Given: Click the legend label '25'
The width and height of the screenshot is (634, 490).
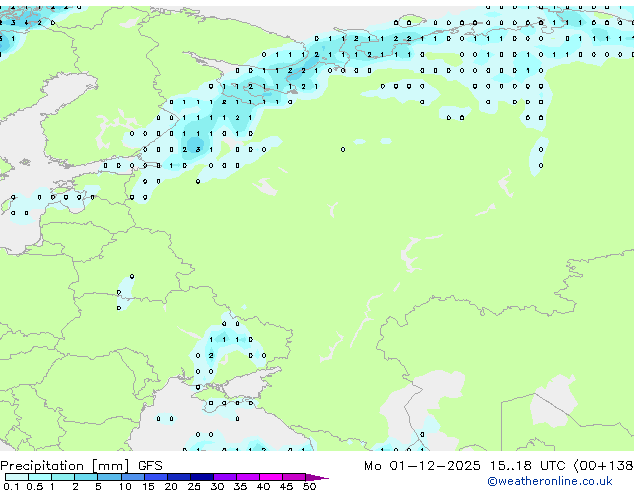Looking at the screenshot, I should click(194, 486).
